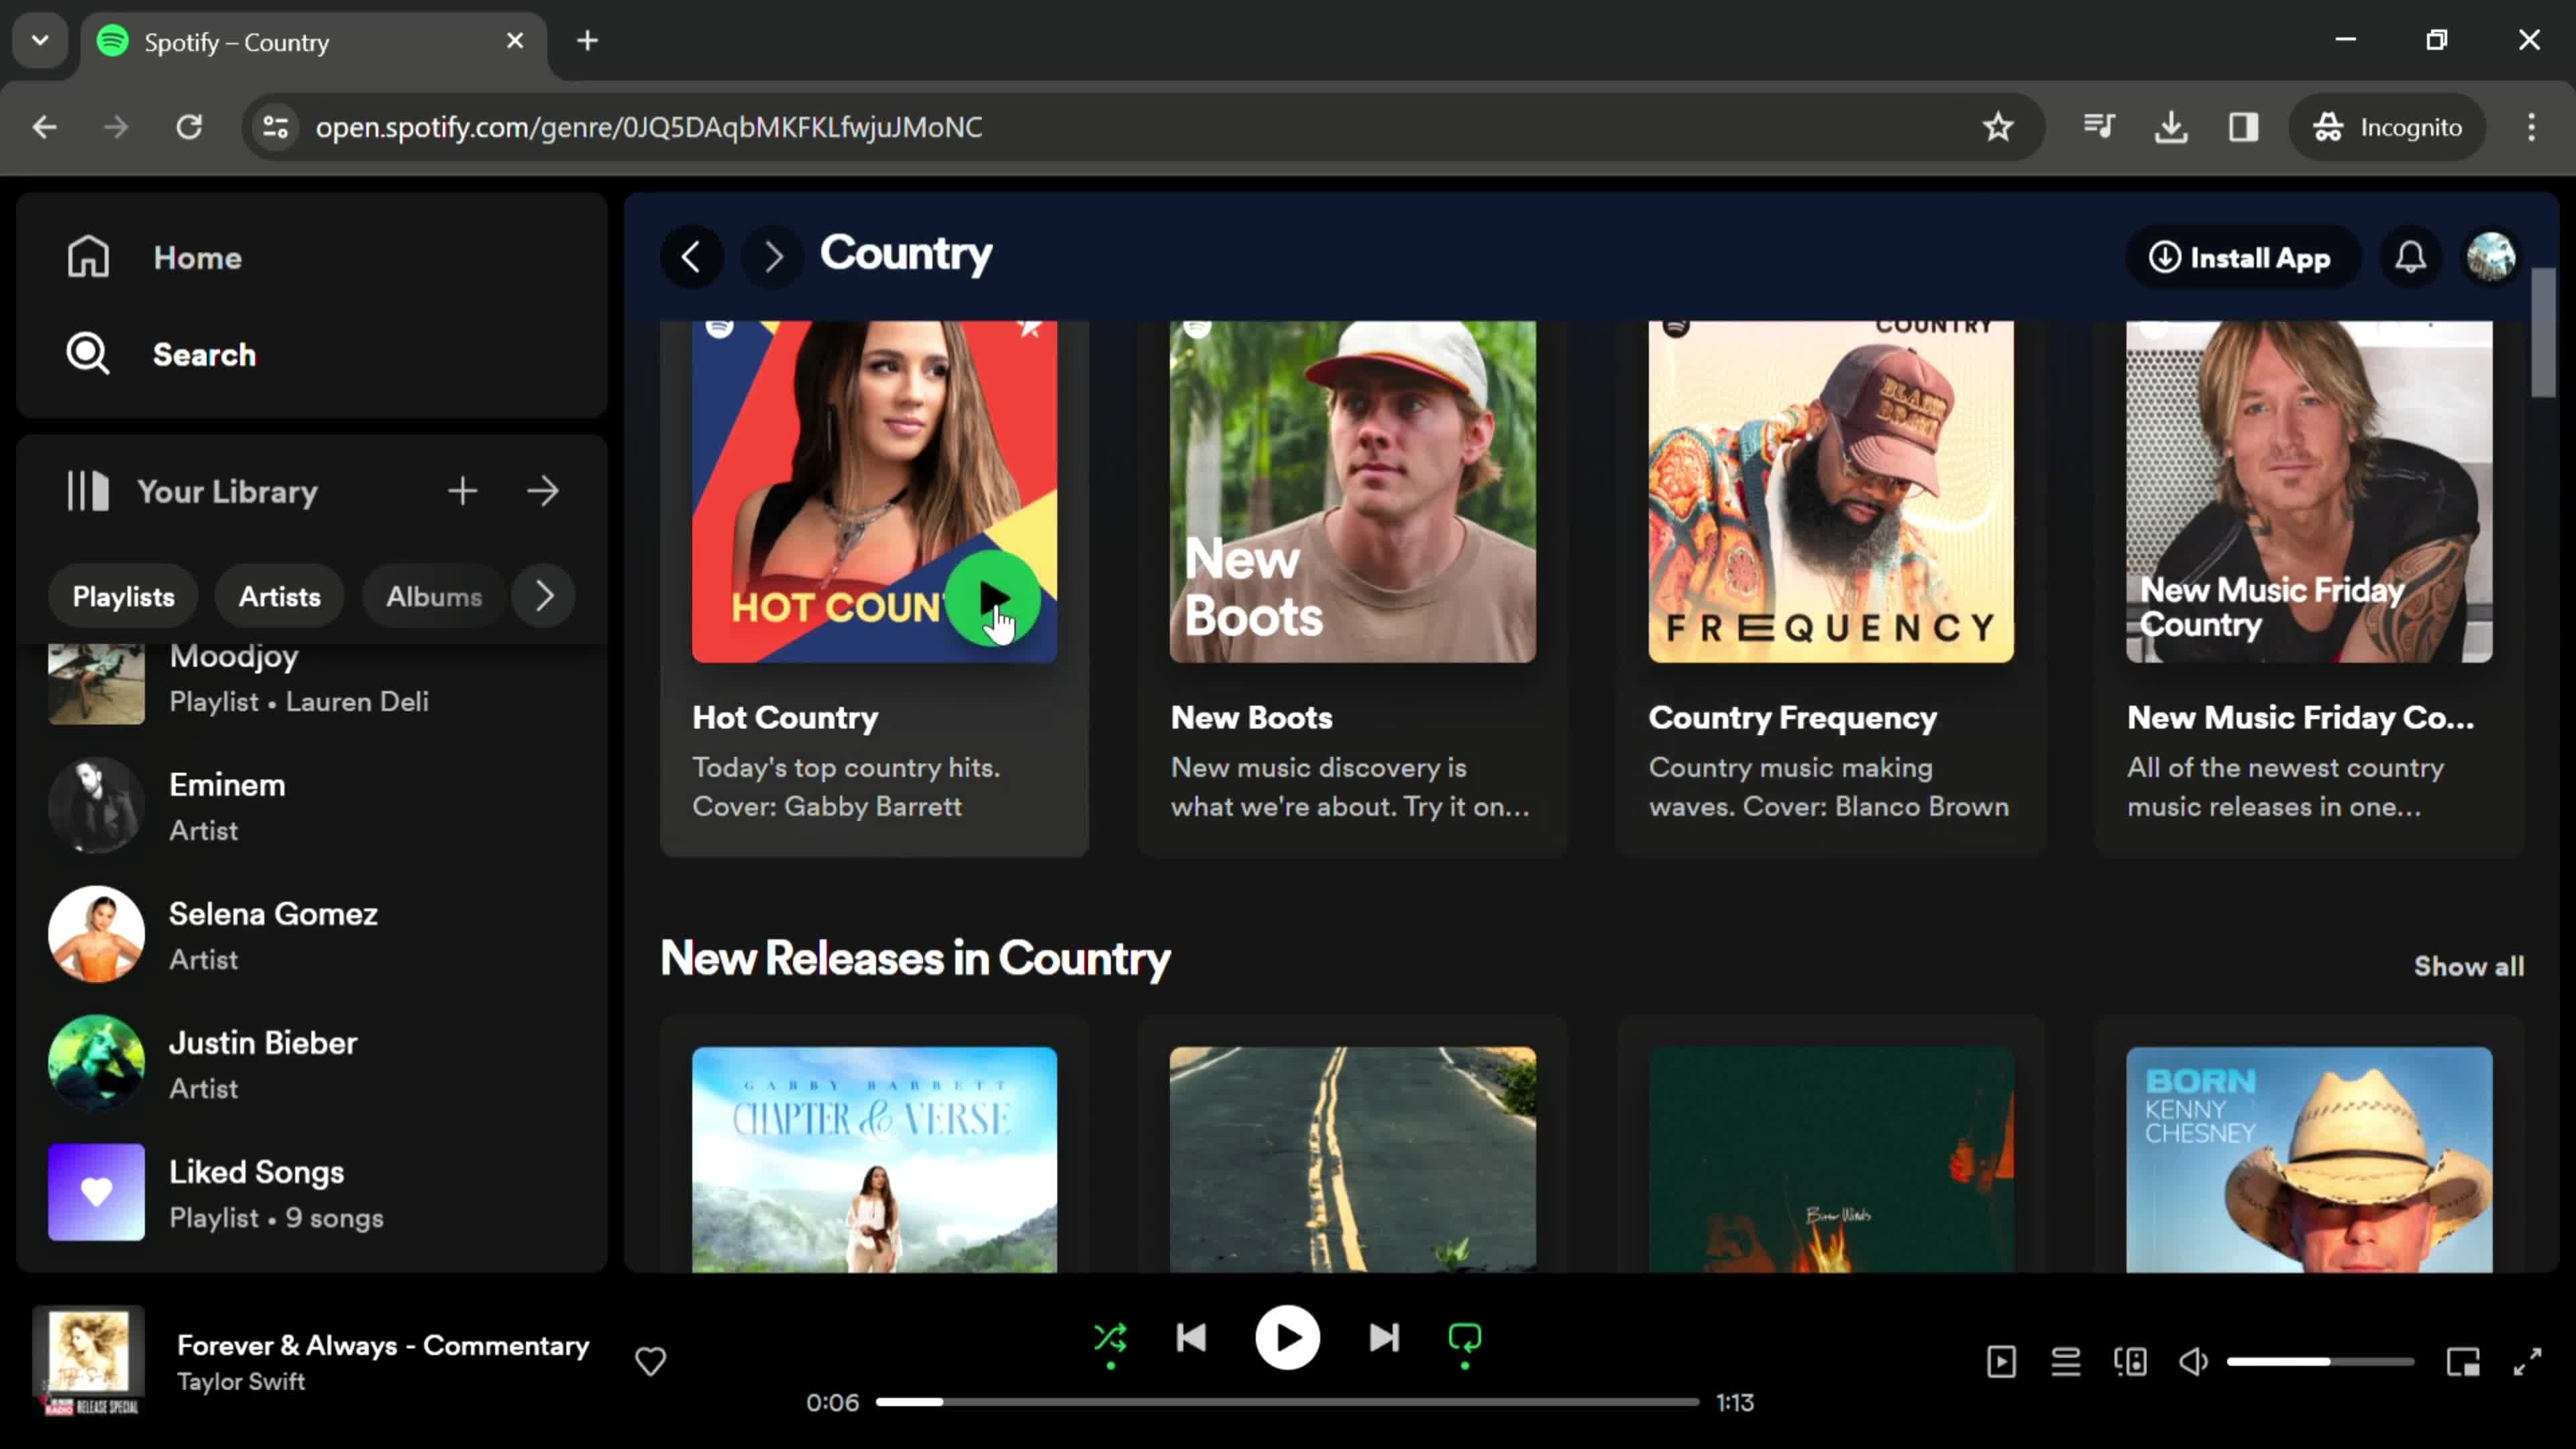Open Chrome downloads icon
This screenshot has width=2576, height=1449.
[x=2171, y=127]
